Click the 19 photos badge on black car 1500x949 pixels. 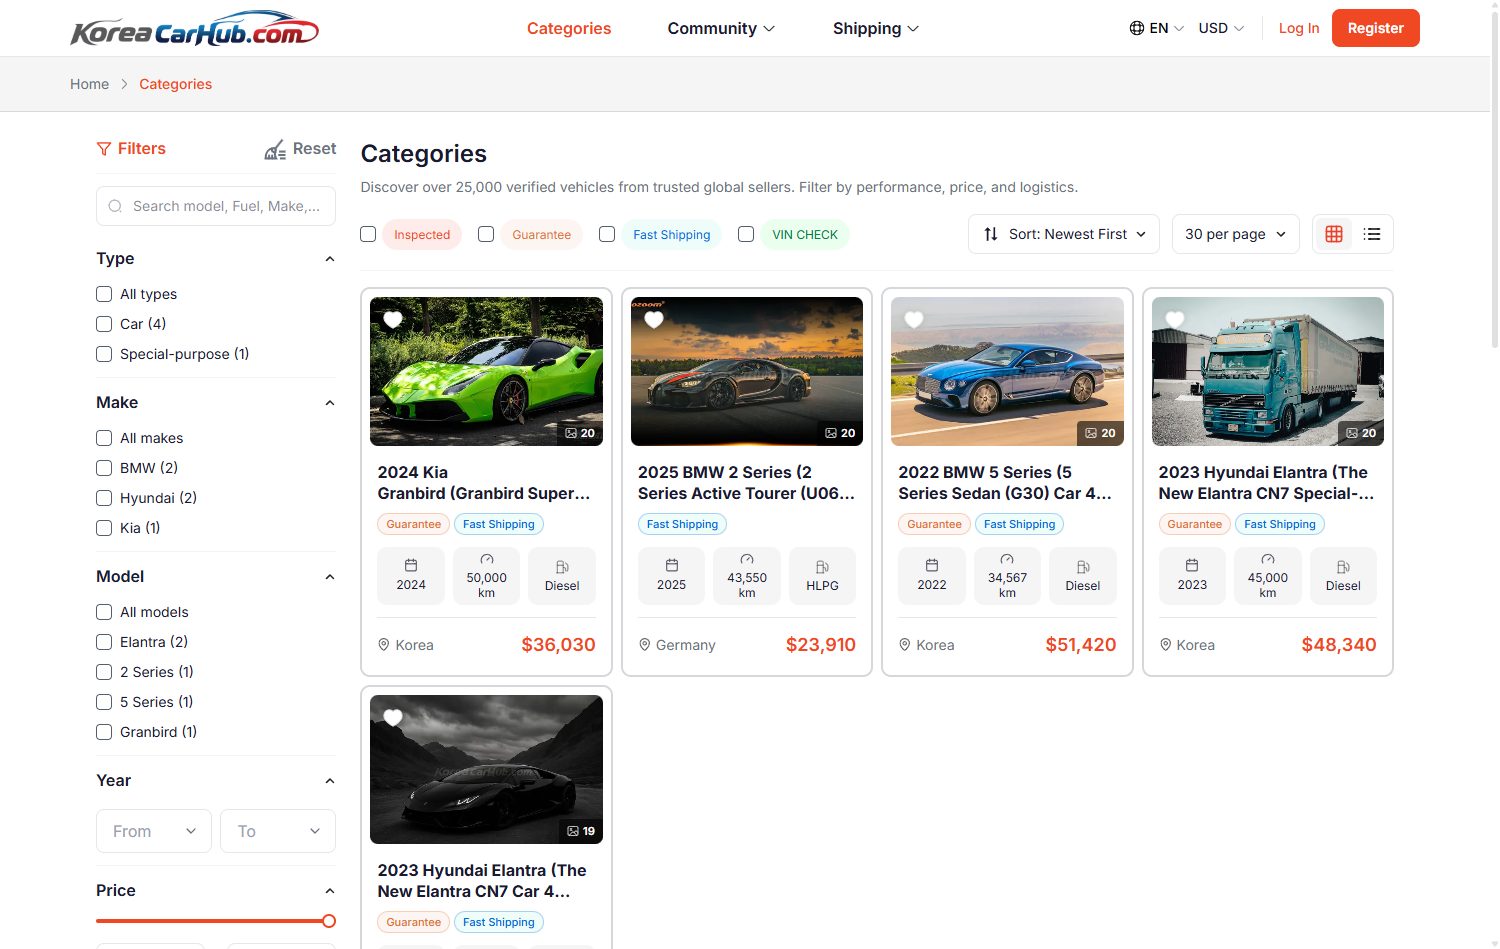pos(581,831)
